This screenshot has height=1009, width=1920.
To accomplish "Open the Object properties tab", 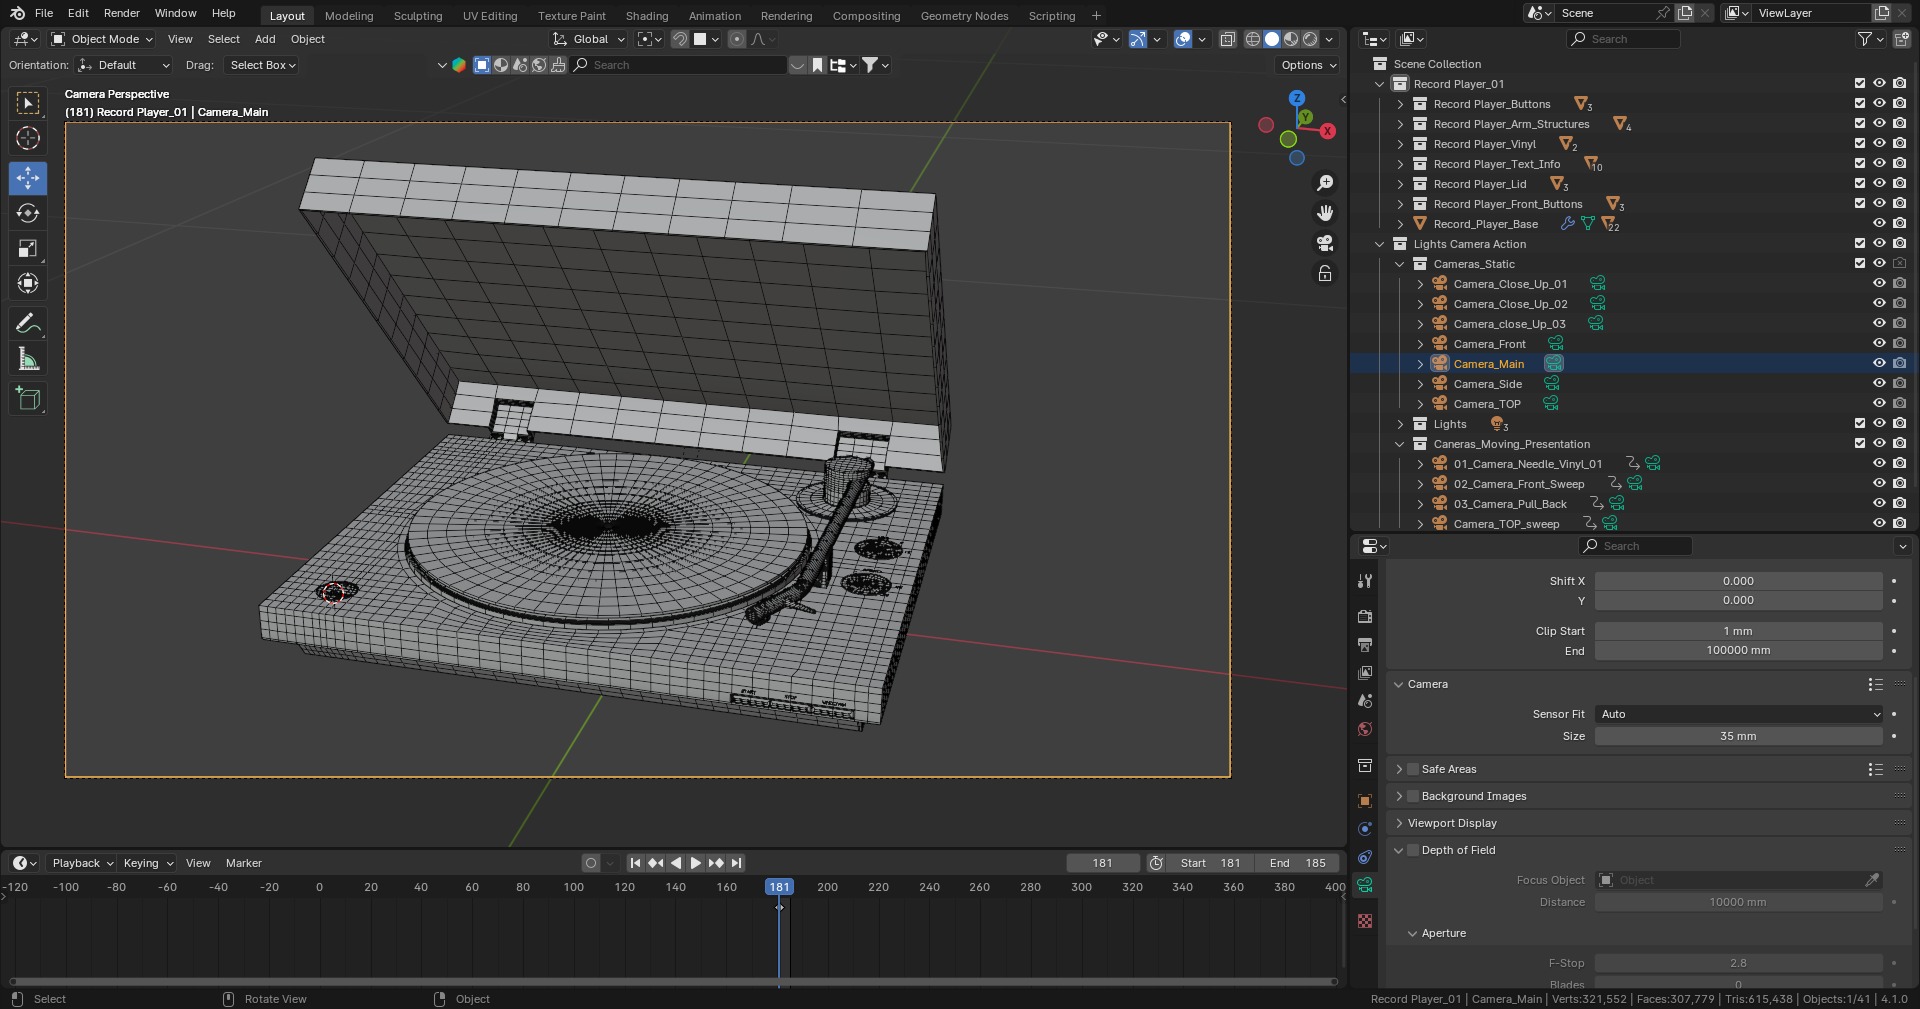I will (x=1365, y=801).
